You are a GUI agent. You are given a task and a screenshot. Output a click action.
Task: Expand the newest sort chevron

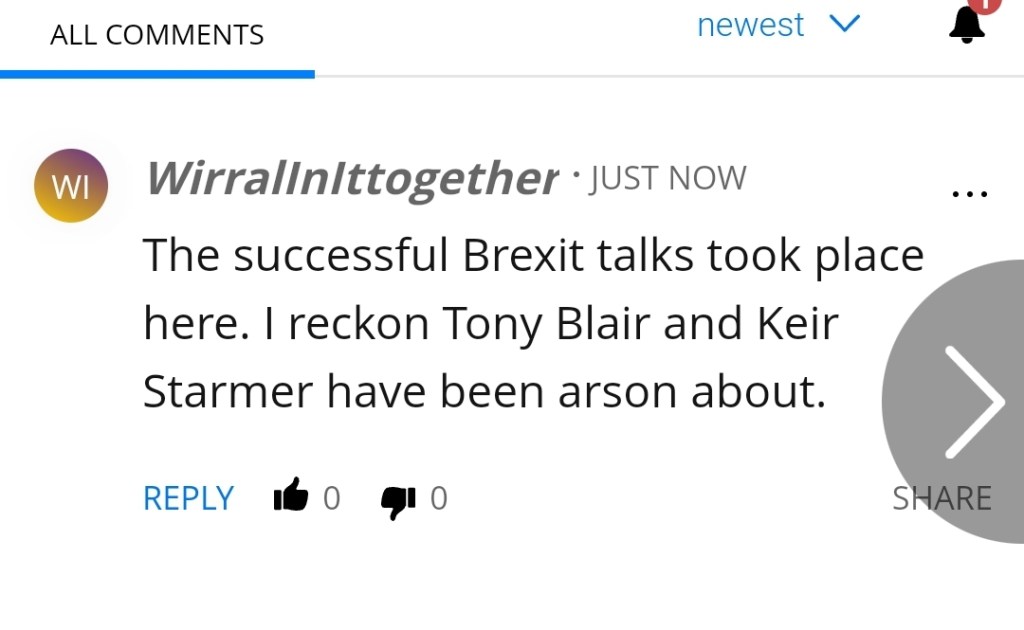pos(845,26)
